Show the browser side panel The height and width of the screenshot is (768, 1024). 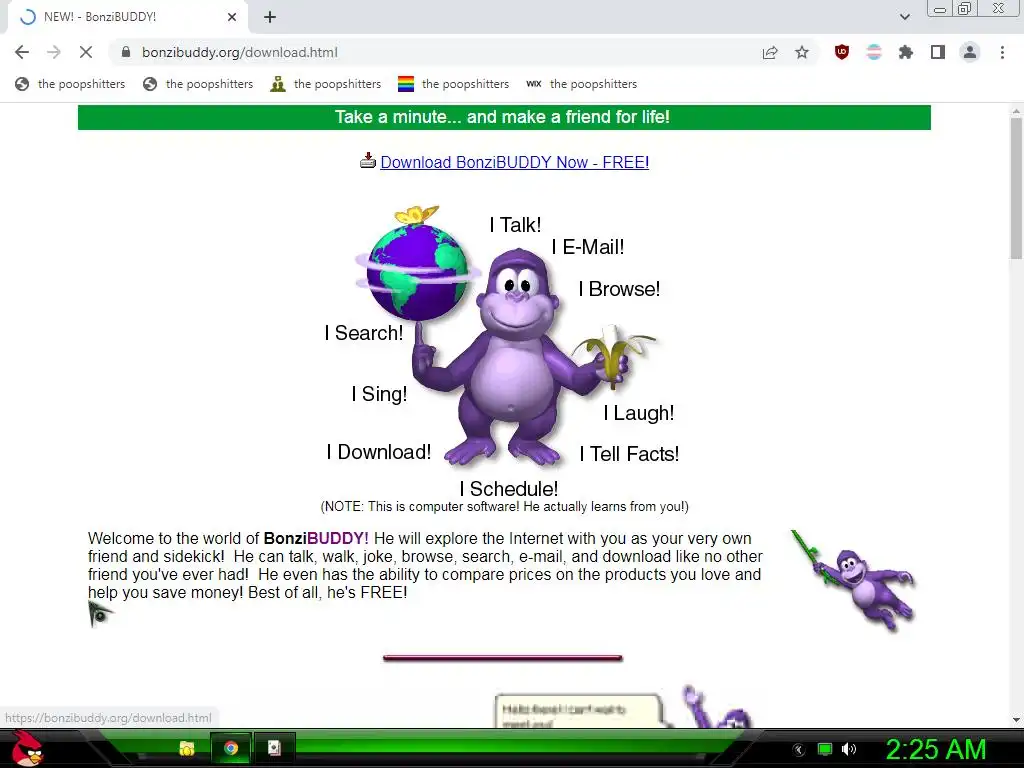tap(938, 52)
